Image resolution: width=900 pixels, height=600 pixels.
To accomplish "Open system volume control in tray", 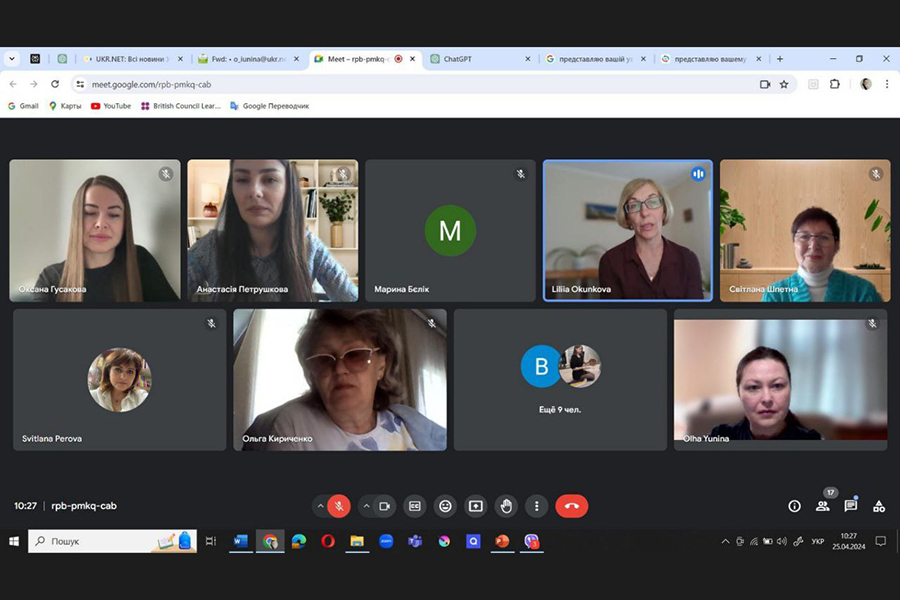I will click(782, 541).
